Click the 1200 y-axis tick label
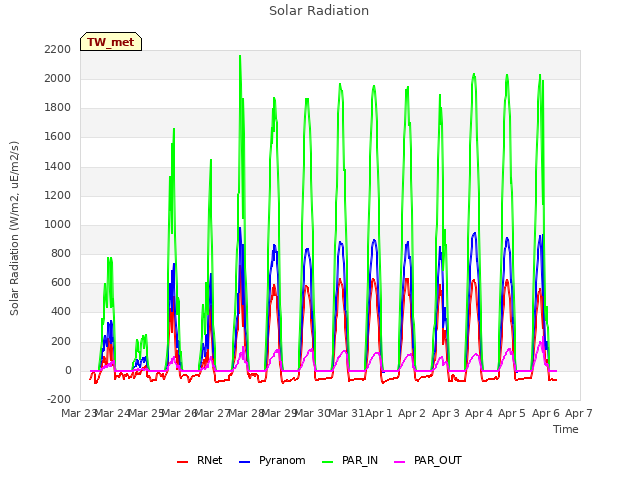640x480 pixels. tap(58, 195)
